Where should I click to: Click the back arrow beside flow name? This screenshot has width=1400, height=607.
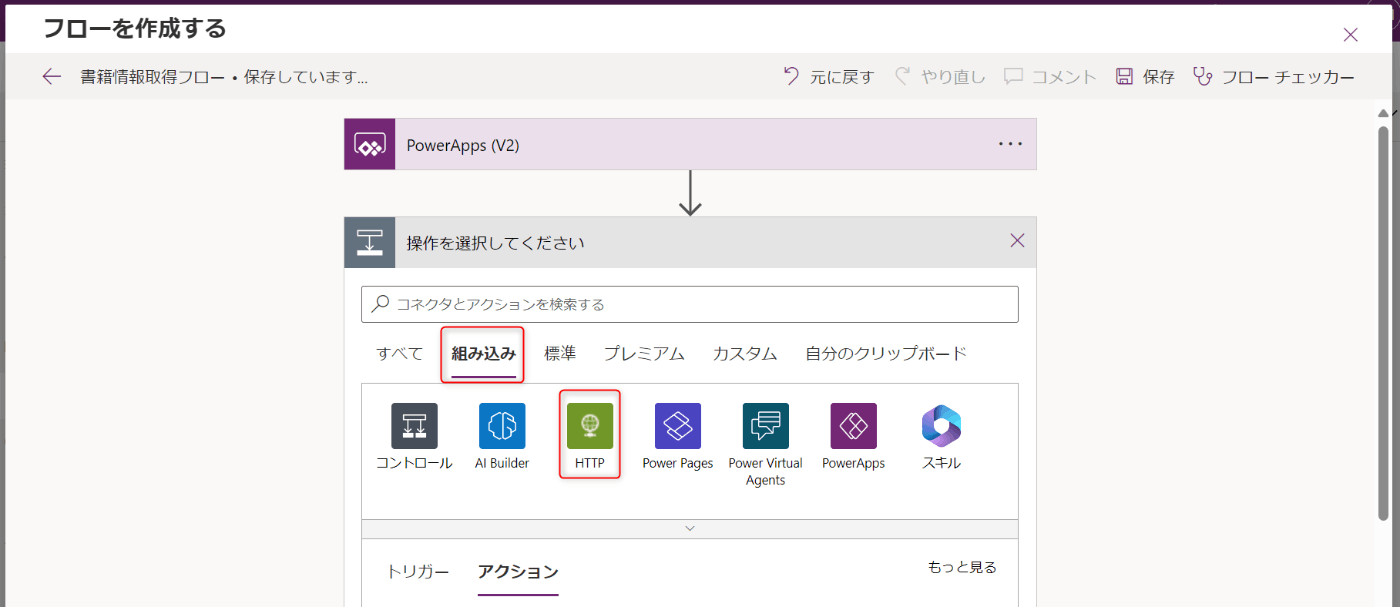pos(52,76)
